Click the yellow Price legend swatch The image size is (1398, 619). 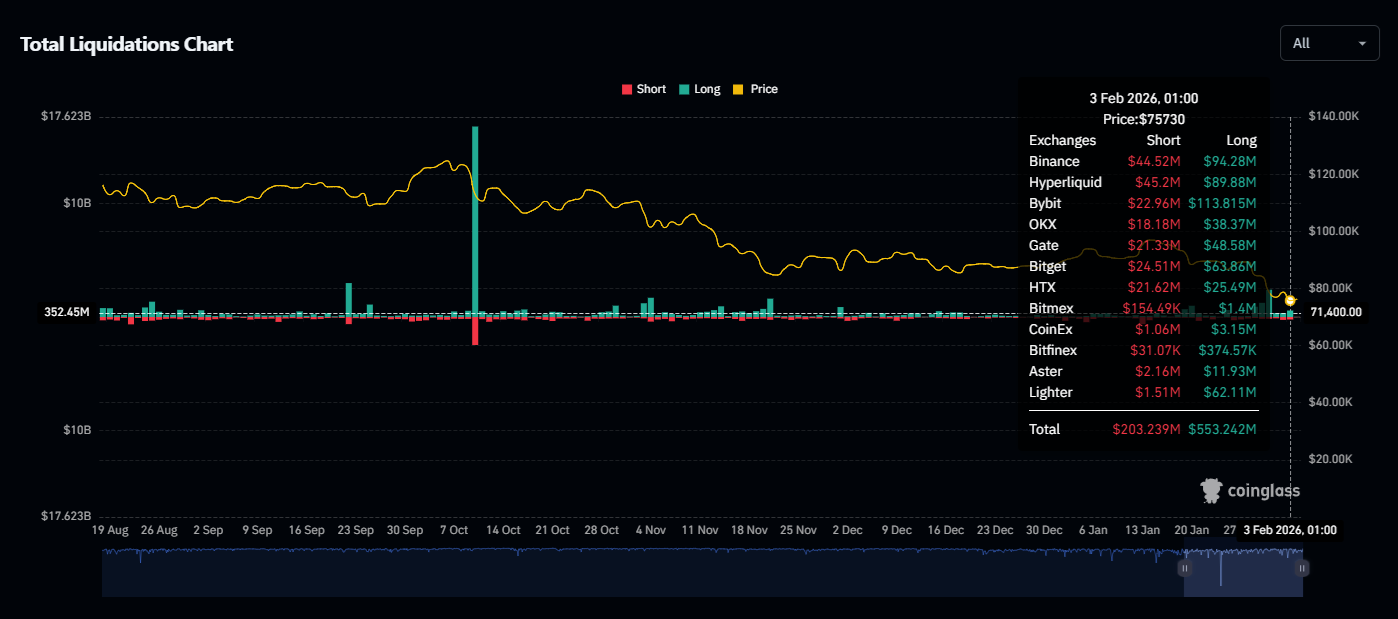[738, 89]
